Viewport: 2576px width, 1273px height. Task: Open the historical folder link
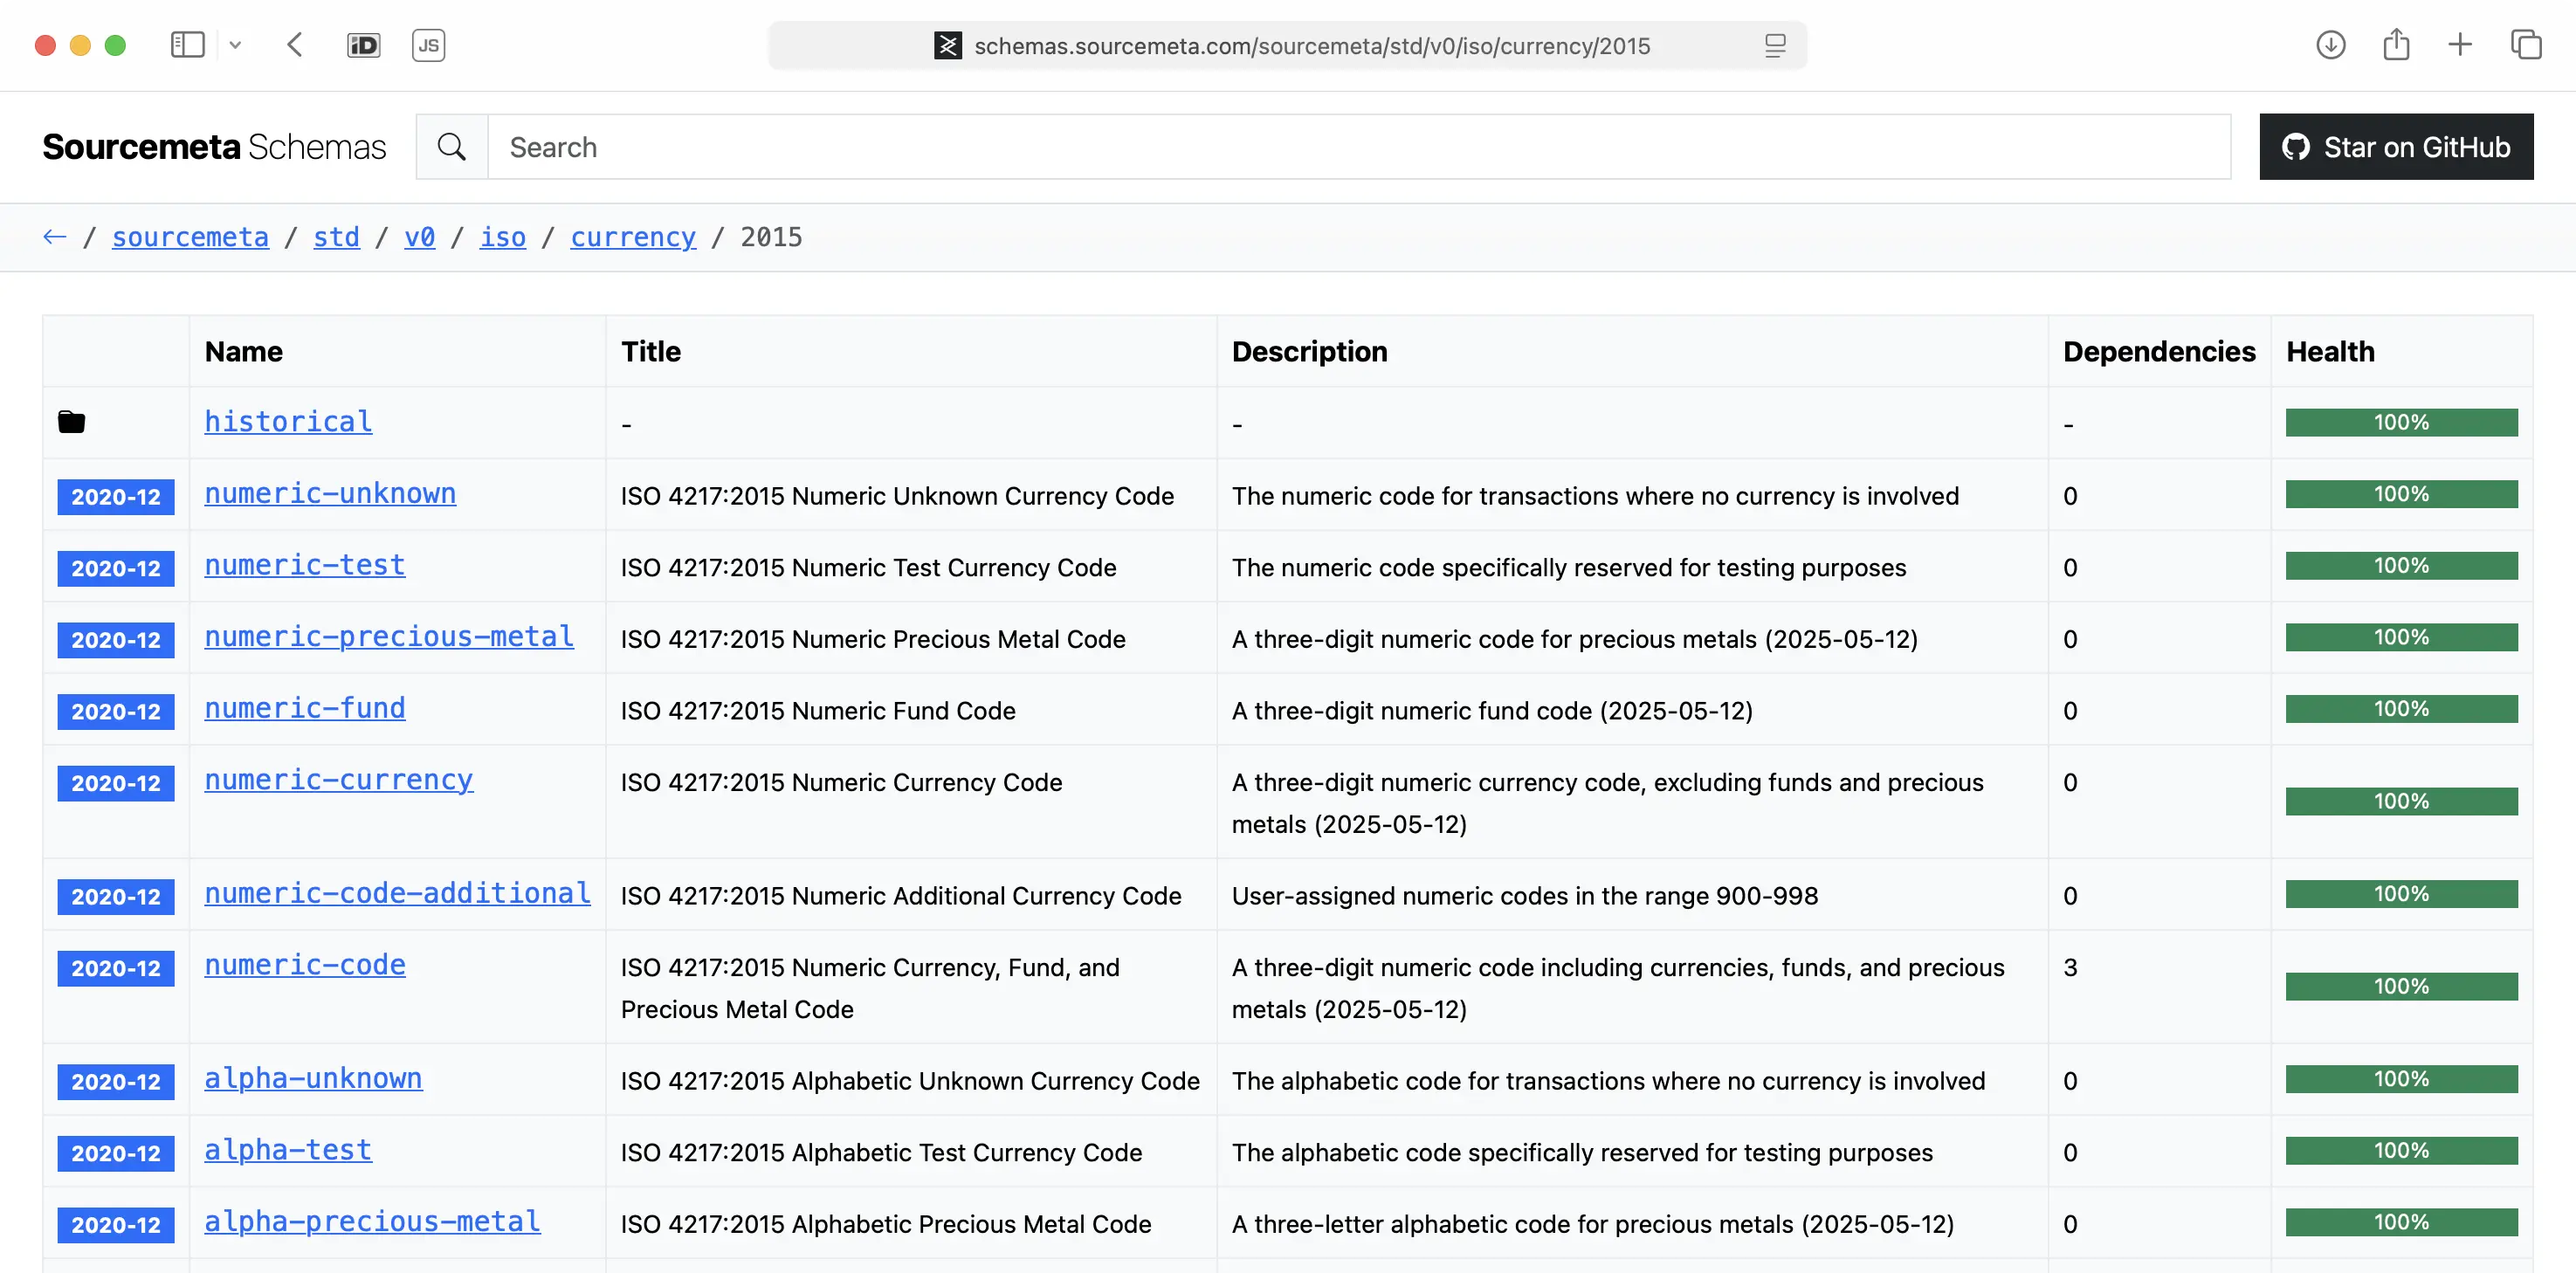point(288,422)
